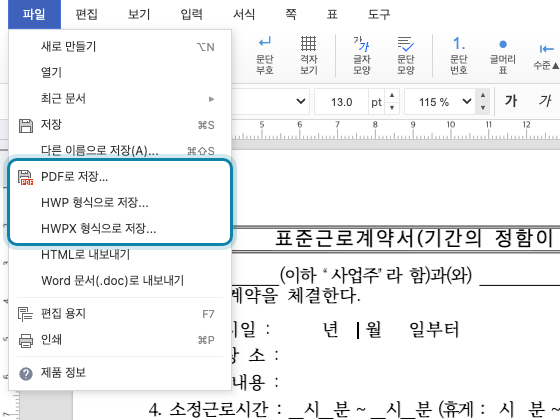Screen dimensions: 560x420
Task: Open the font name dropdown
Action: pyautogui.click(x=301, y=102)
